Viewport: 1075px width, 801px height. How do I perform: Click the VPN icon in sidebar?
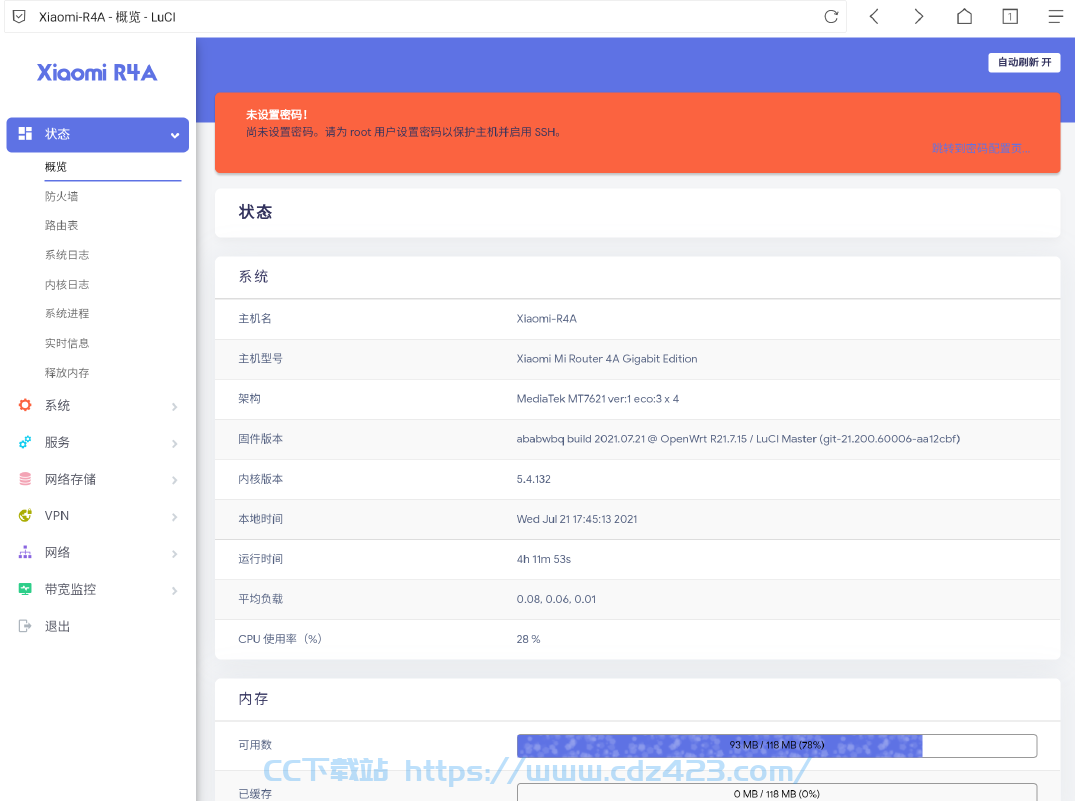click(25, 516)
